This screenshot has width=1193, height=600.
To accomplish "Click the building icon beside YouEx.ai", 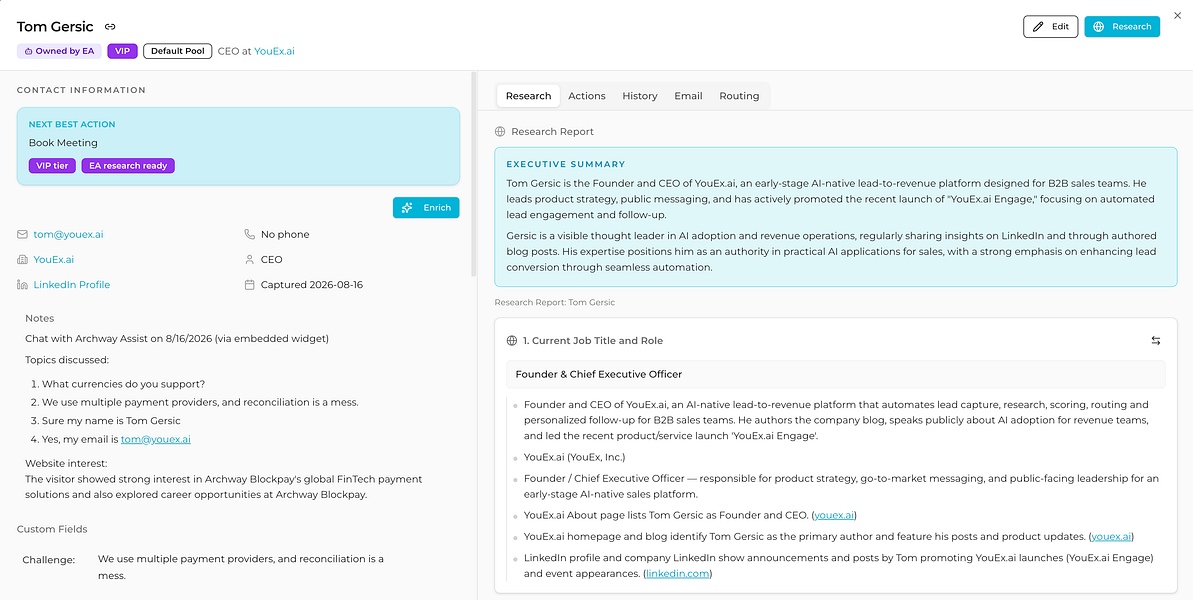I will tap(22, 259).
